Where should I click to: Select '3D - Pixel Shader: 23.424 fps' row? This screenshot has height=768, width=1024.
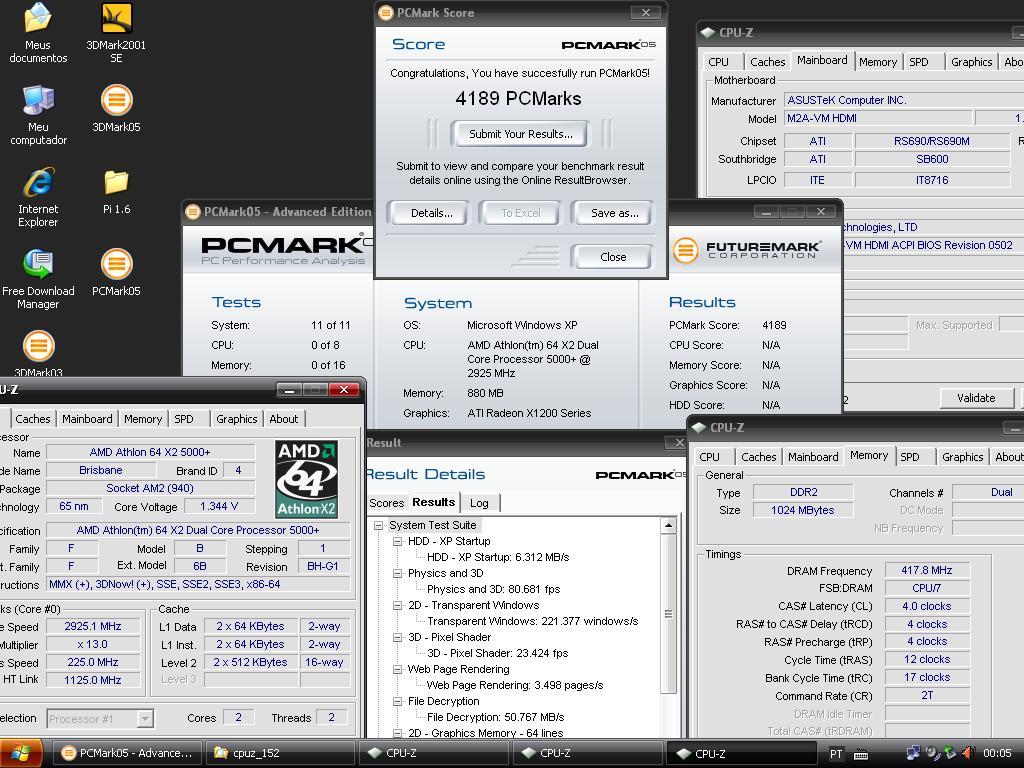pyautogui.click(x=497, y=653)
